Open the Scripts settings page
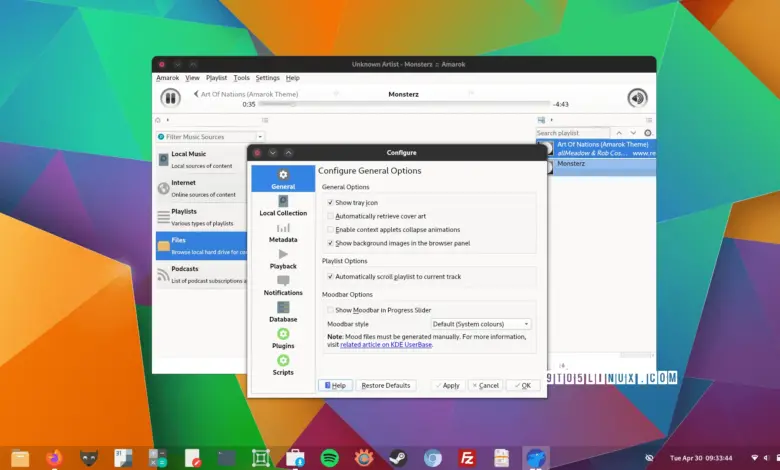 (x=283, y=366)
